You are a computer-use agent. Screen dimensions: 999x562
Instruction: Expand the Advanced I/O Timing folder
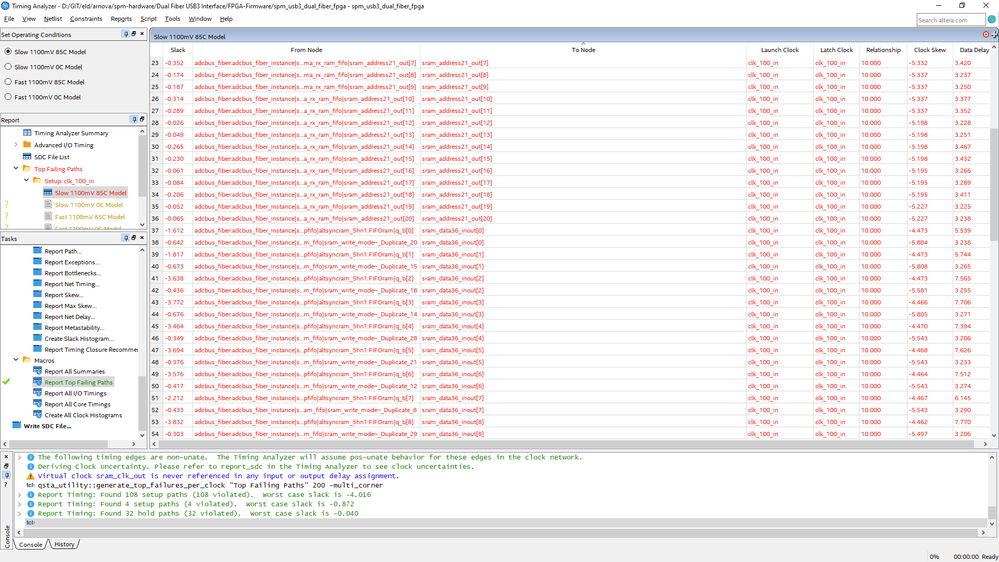pyautogui.click(x=16, y=145)
